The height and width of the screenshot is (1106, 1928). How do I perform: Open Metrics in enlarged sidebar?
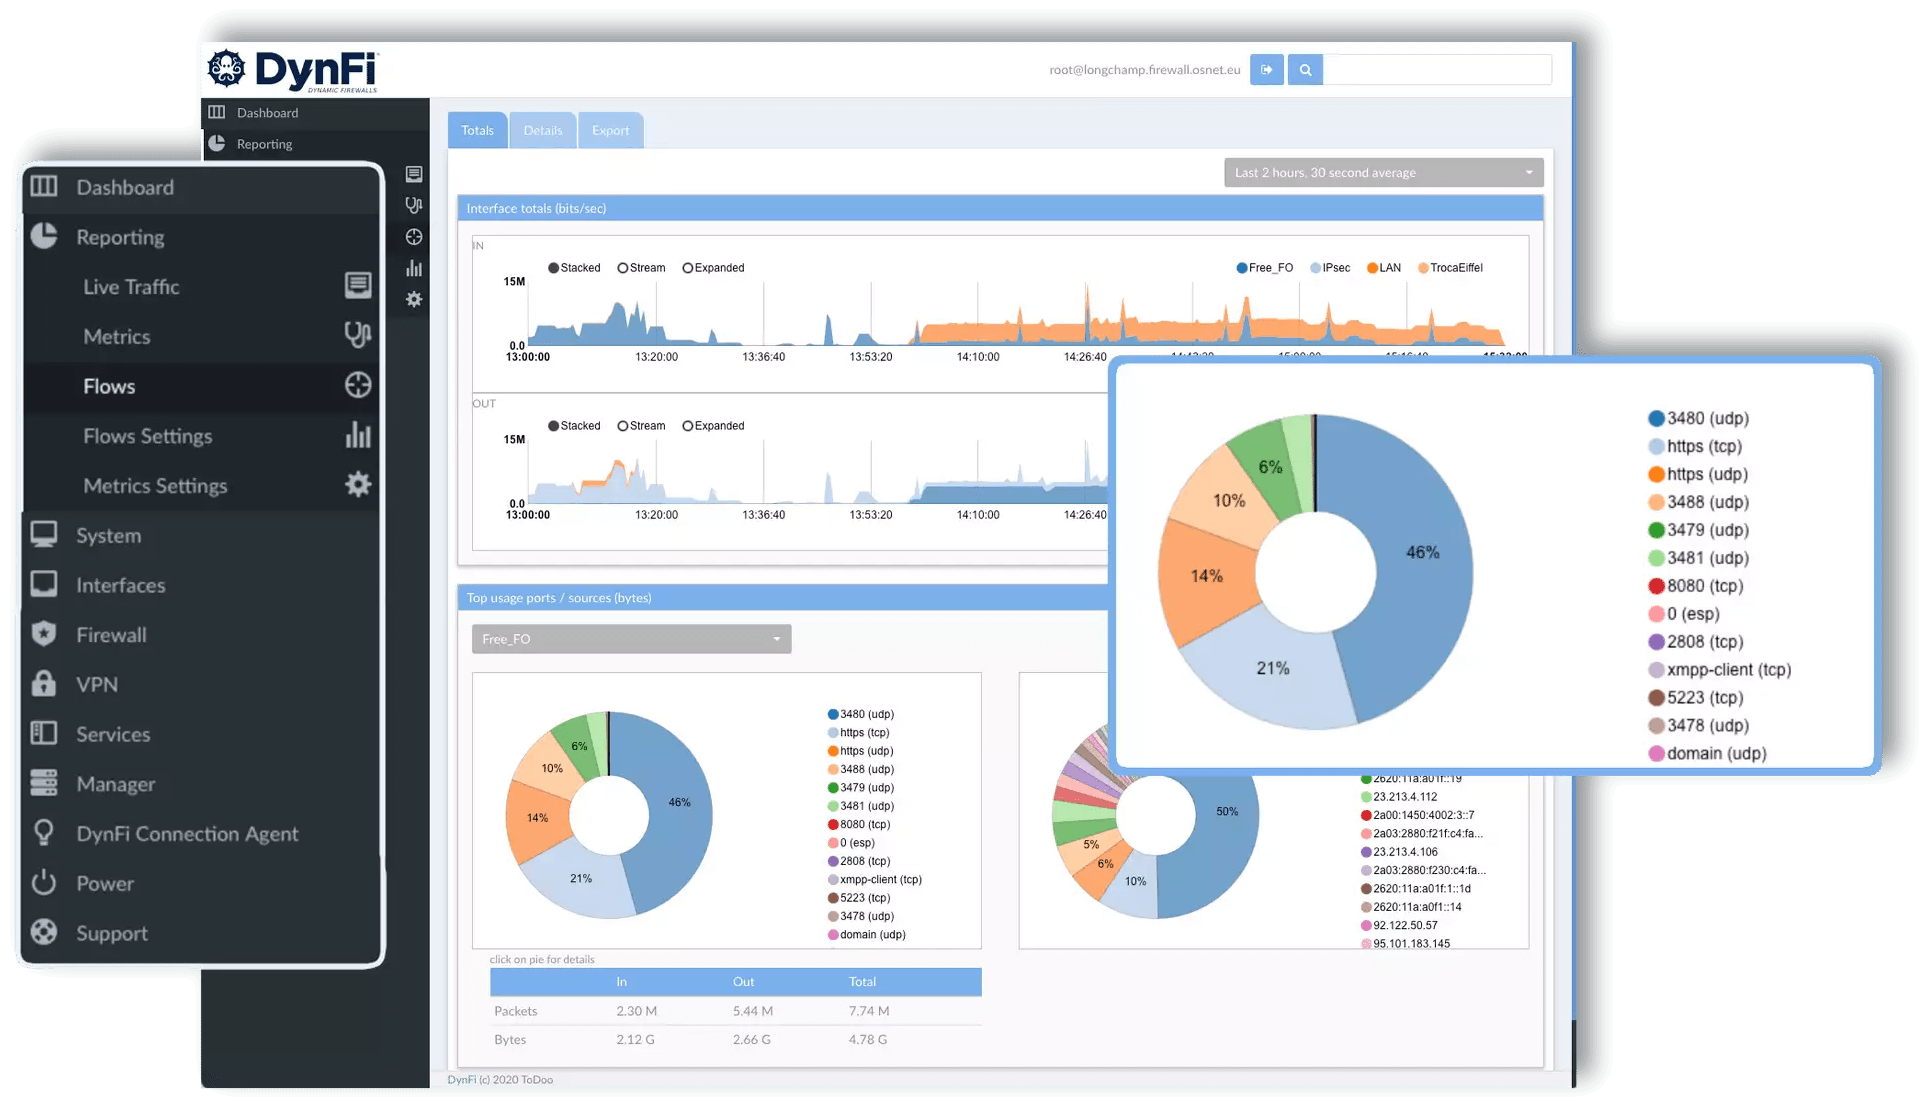117,338
